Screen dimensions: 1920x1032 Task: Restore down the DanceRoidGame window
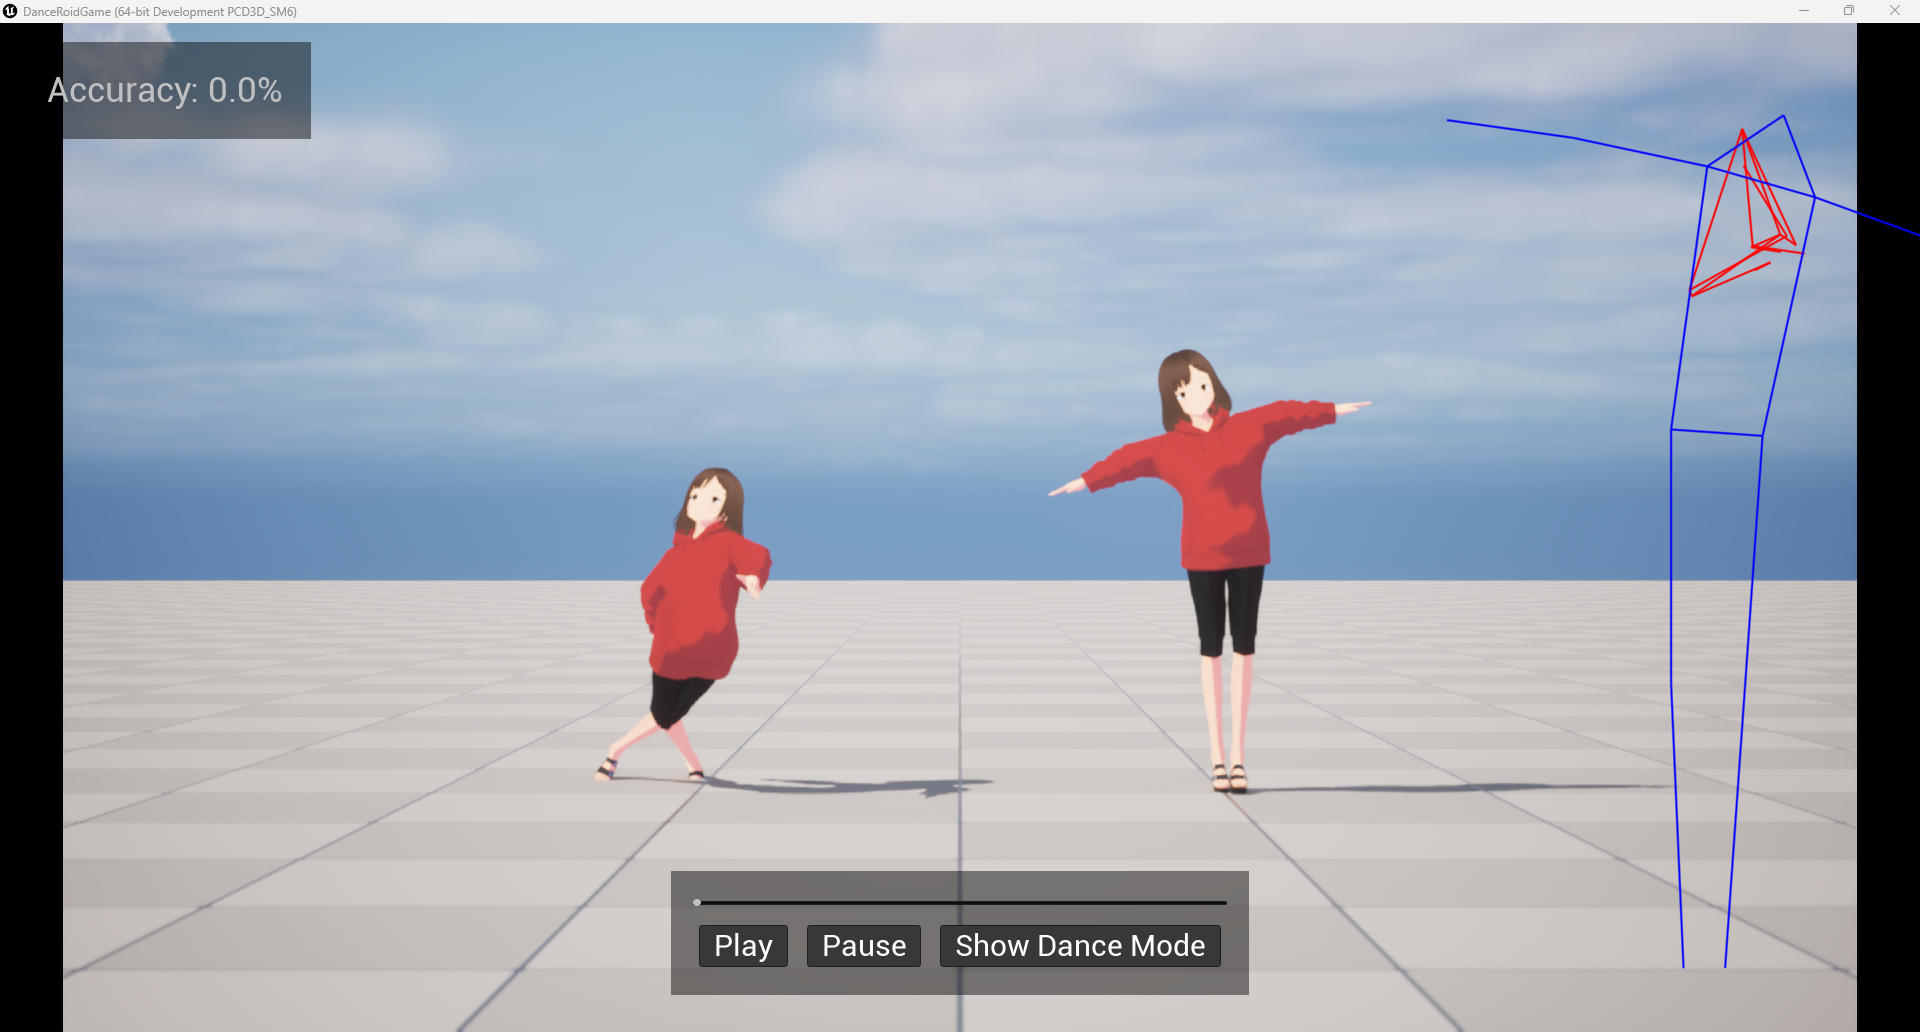click(1849, 11)
